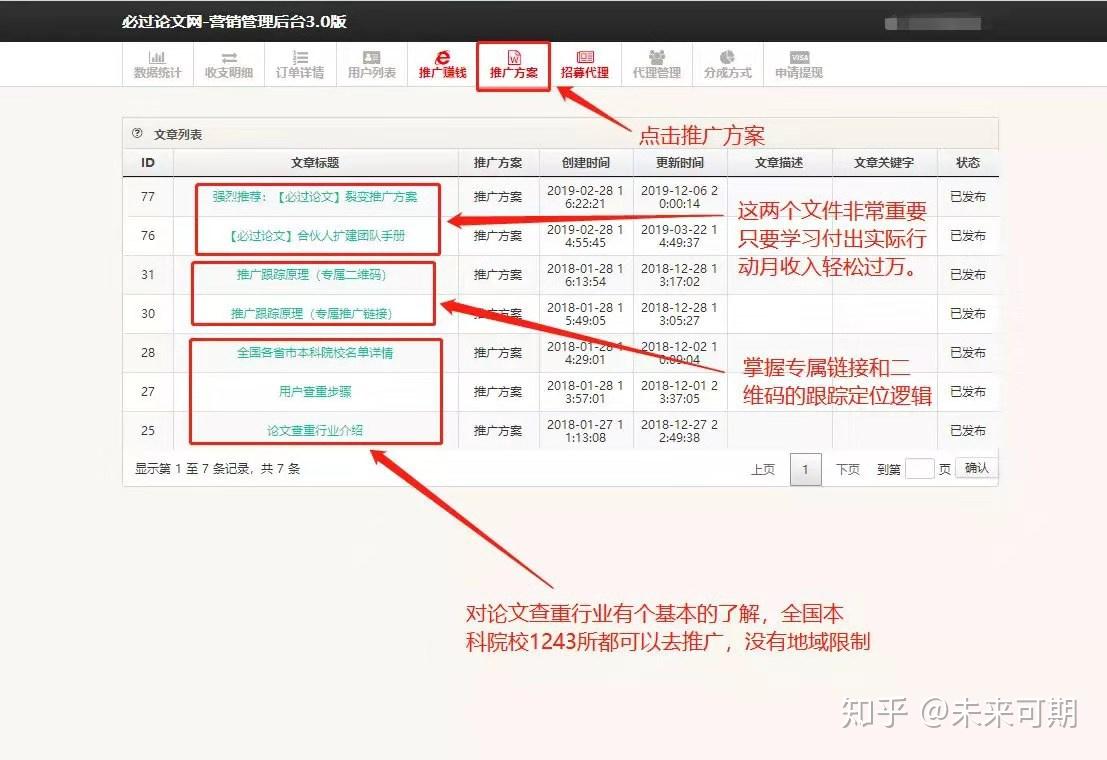1107x760 pixels.
Task: Click created time 2019-02-28 16:22:21
Action: (x=585, y=197)
